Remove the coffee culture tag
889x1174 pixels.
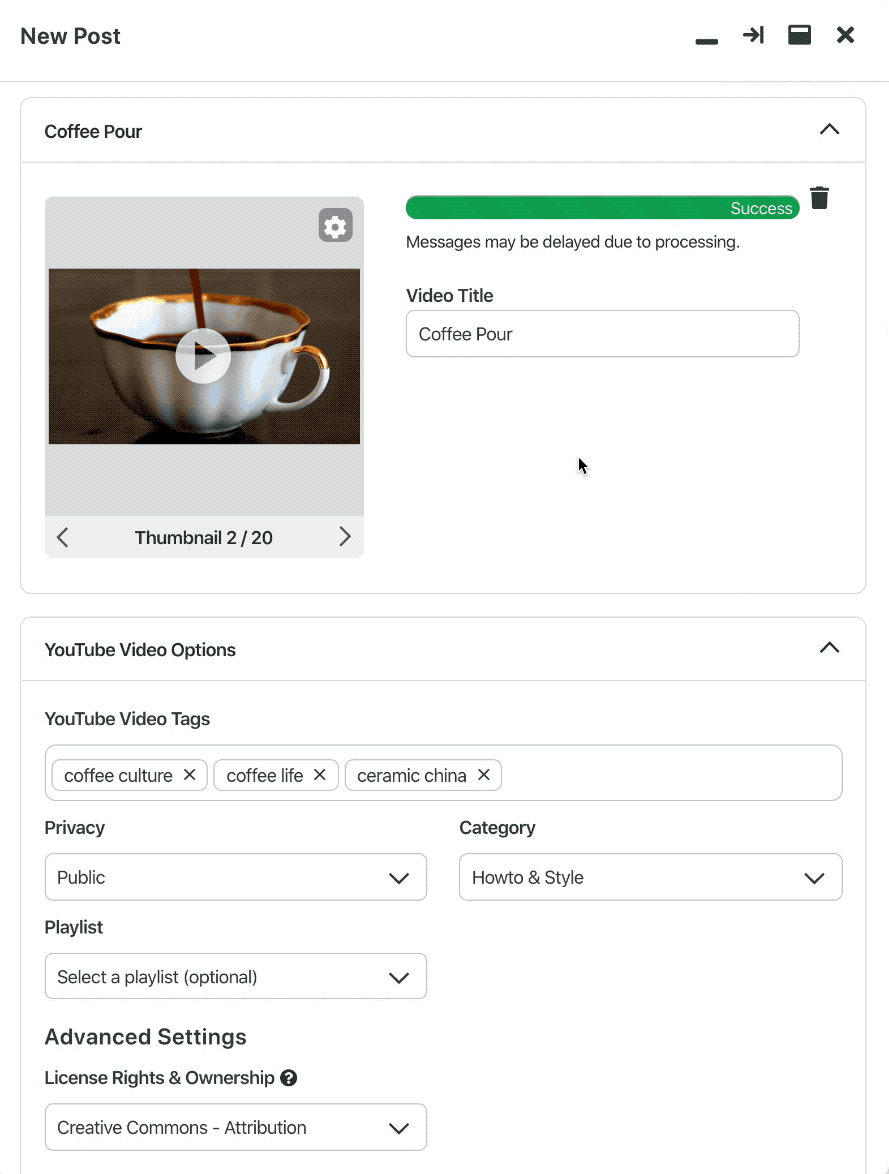(x=189, y=774)
